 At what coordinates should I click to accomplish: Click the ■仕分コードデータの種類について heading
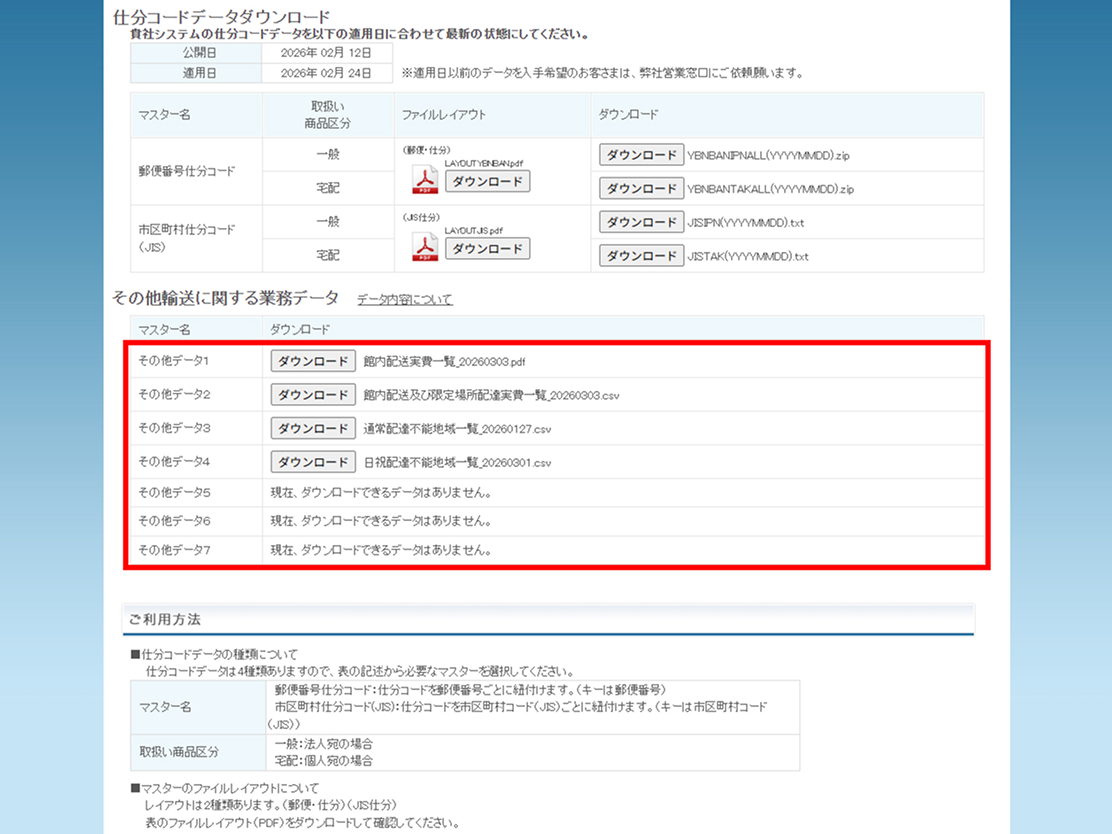click(214, 655)
